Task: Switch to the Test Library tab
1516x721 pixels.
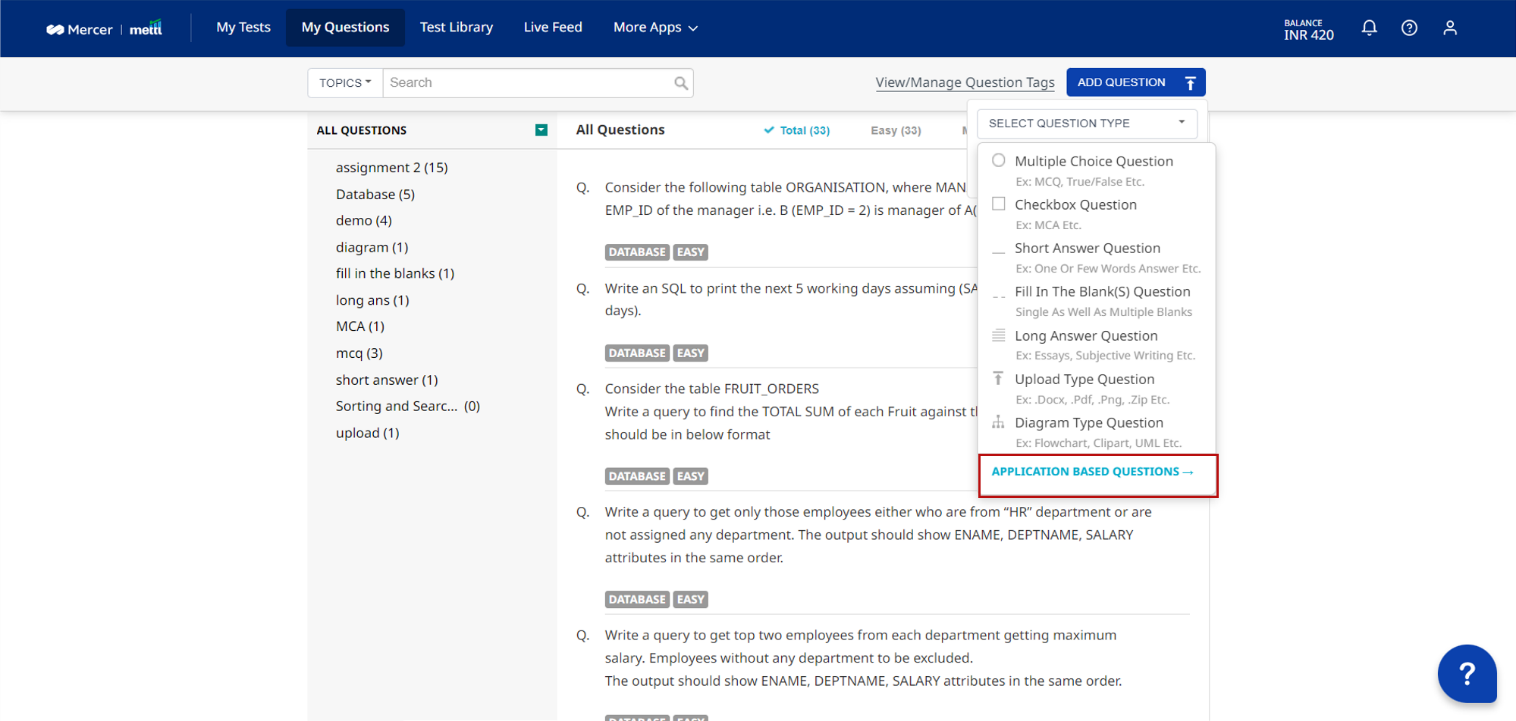Action: tap(456, 28)
